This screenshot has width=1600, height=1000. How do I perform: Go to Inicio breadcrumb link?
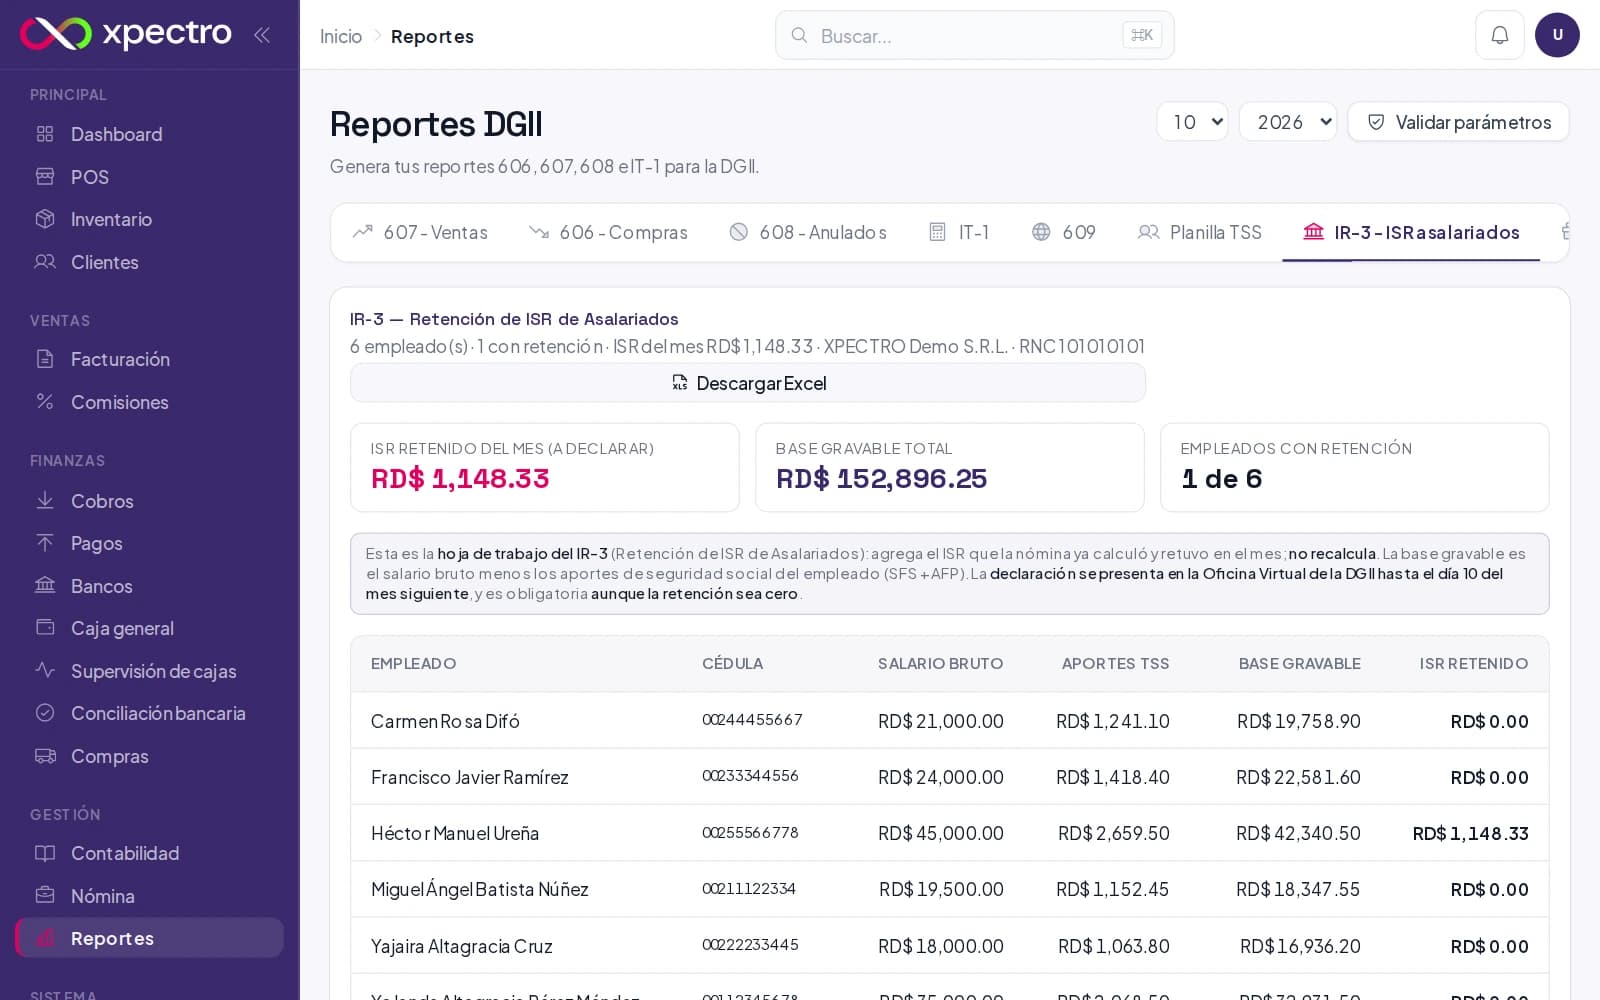click(x=341, y=36)
